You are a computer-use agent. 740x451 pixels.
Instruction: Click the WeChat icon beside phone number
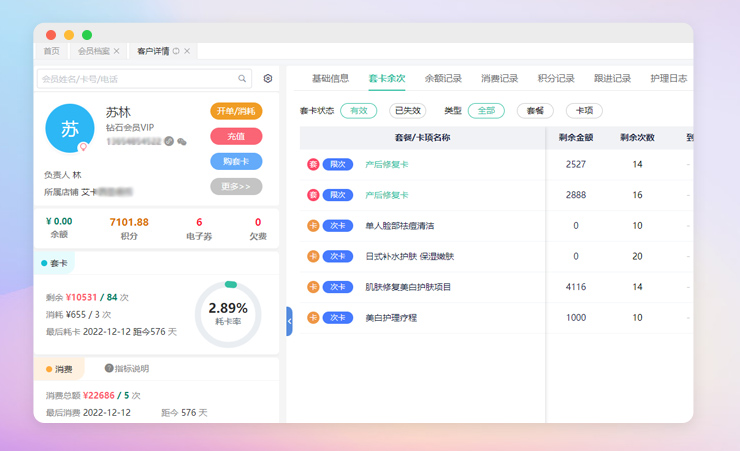(182, 142)
